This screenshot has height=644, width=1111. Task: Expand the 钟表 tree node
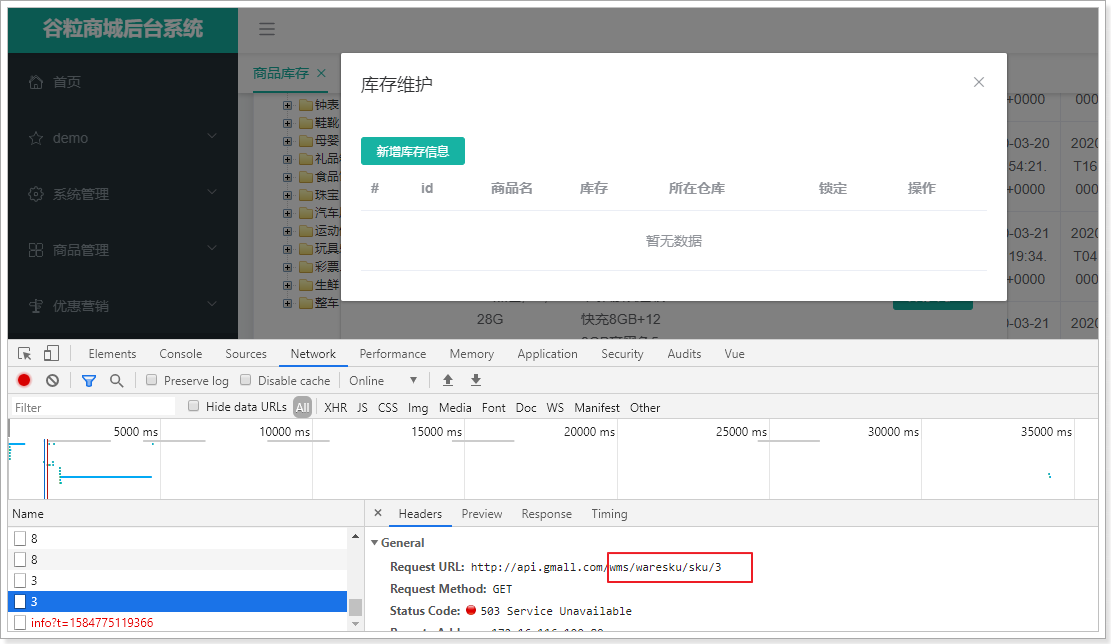287,106
